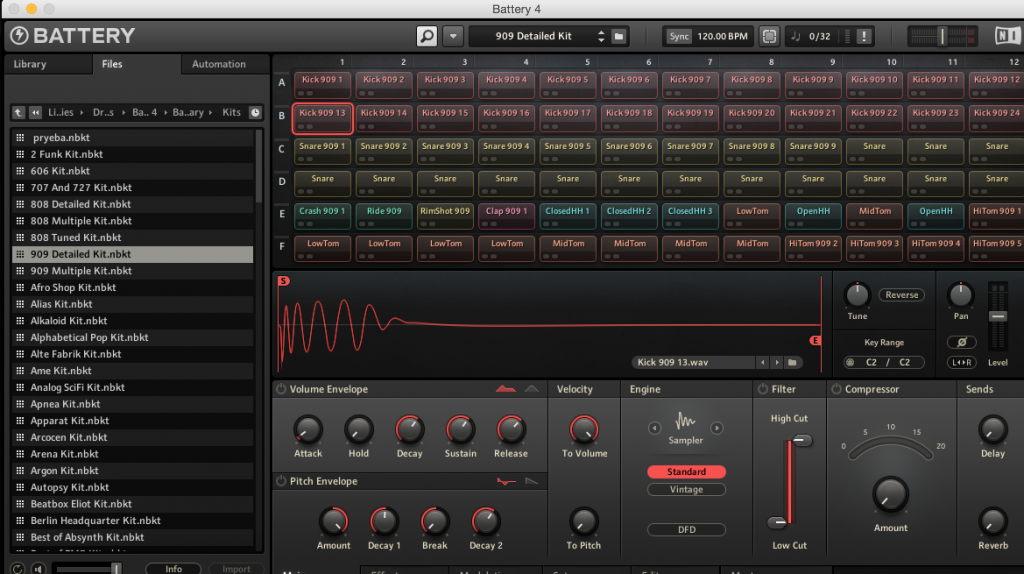Click the phase invert Ø button
1024x574 pixels.
pyautogui.click(x=961, y=342)
